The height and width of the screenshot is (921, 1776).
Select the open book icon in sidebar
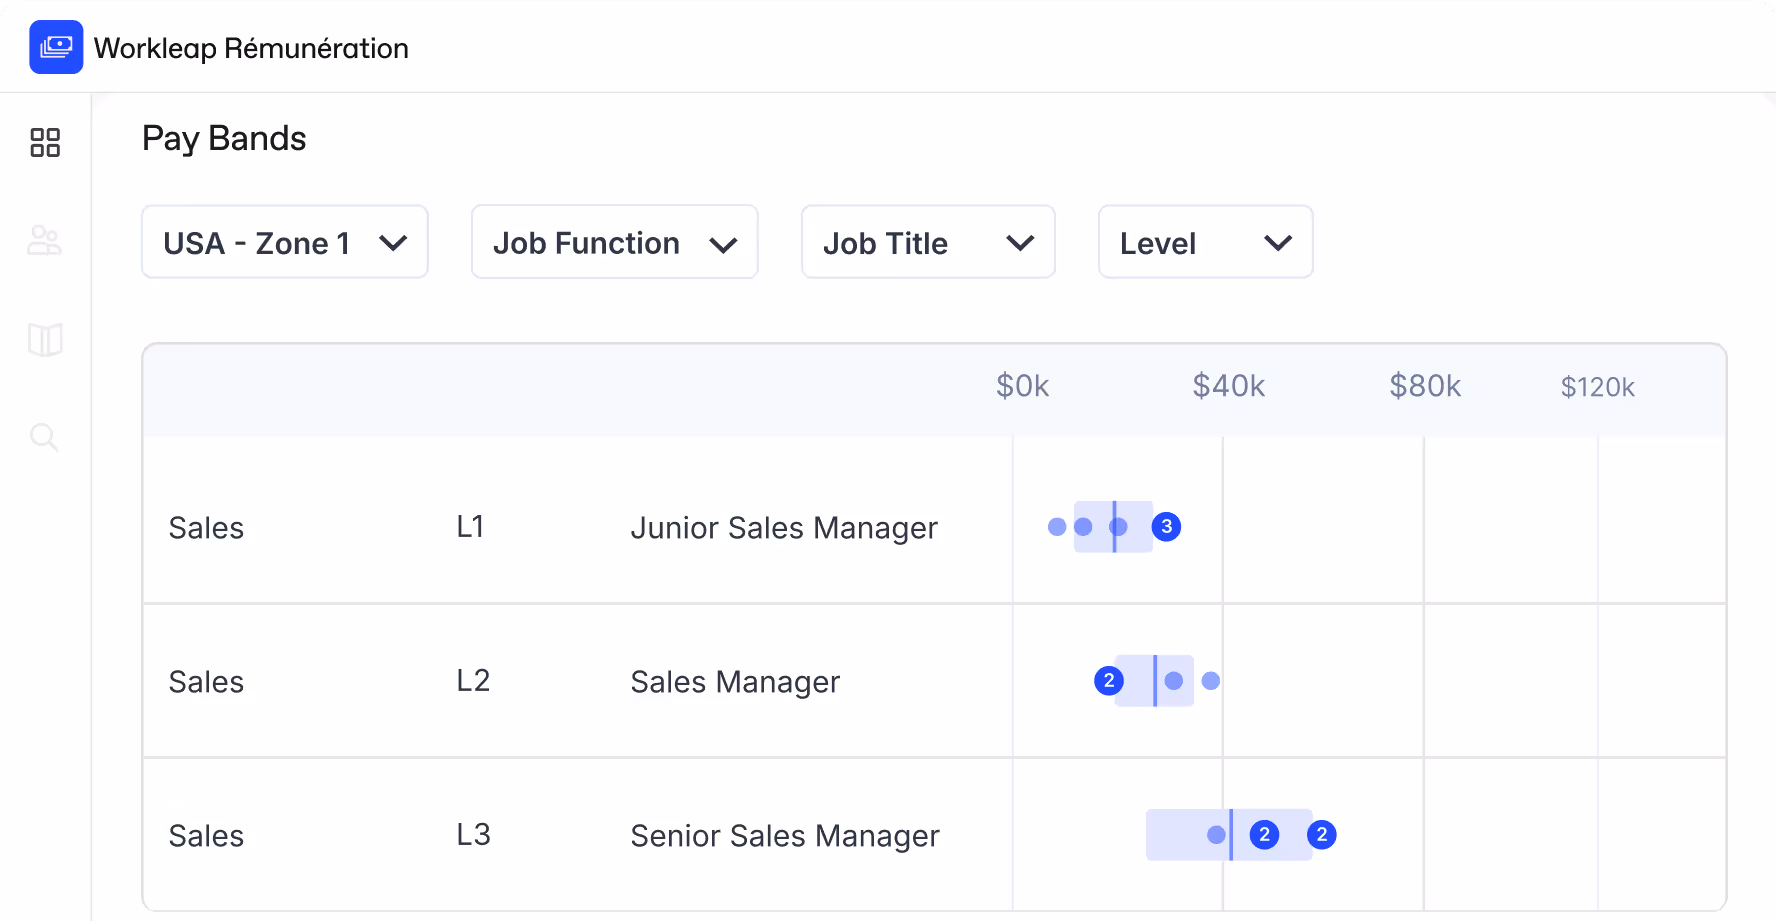click(x=45, y=340)
